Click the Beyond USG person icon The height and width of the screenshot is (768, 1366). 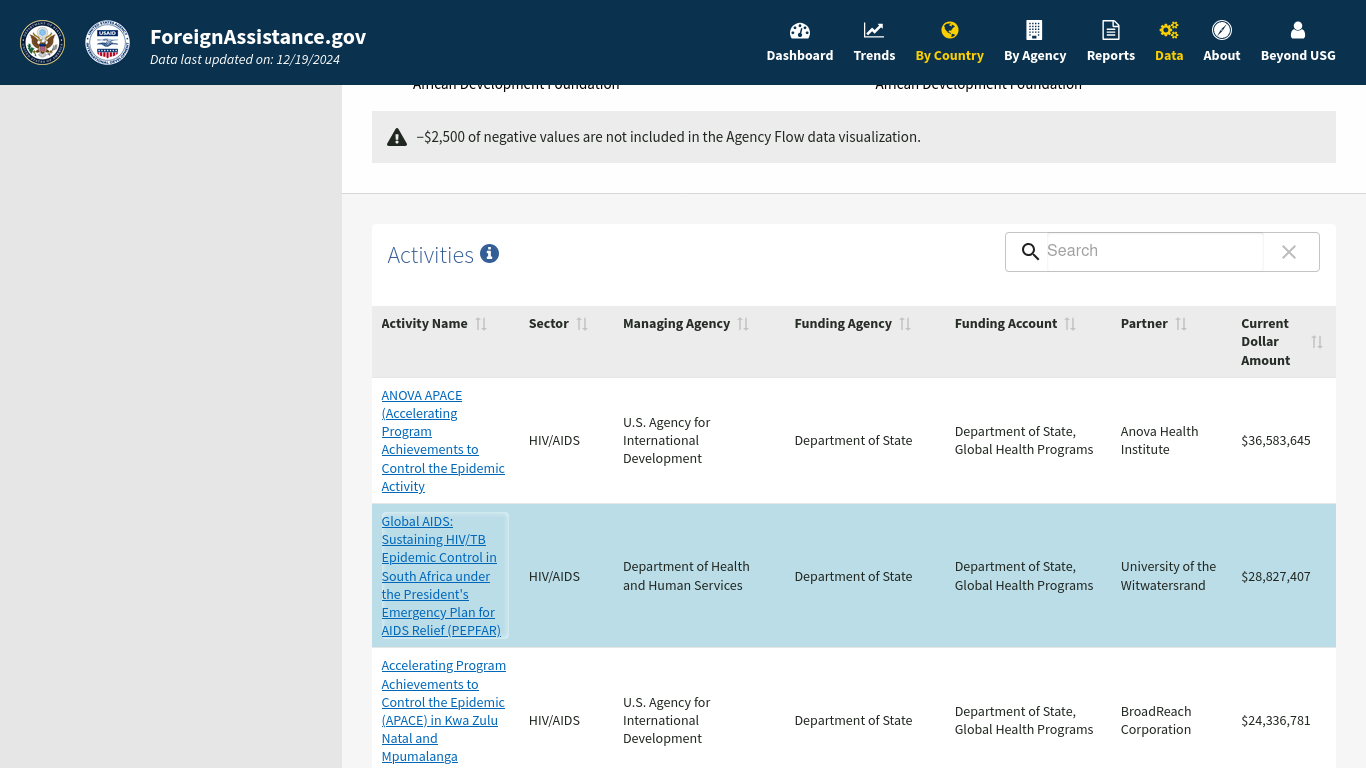tap(1298, 30)
